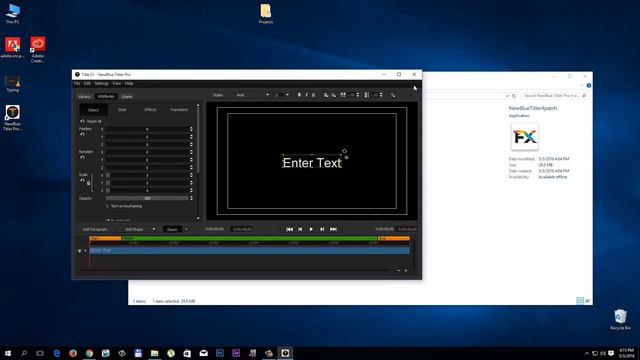This screenshot has height=360, width=640.
Task: Toggle visibility eye of Enter Text layer
Action: (79, 251)
